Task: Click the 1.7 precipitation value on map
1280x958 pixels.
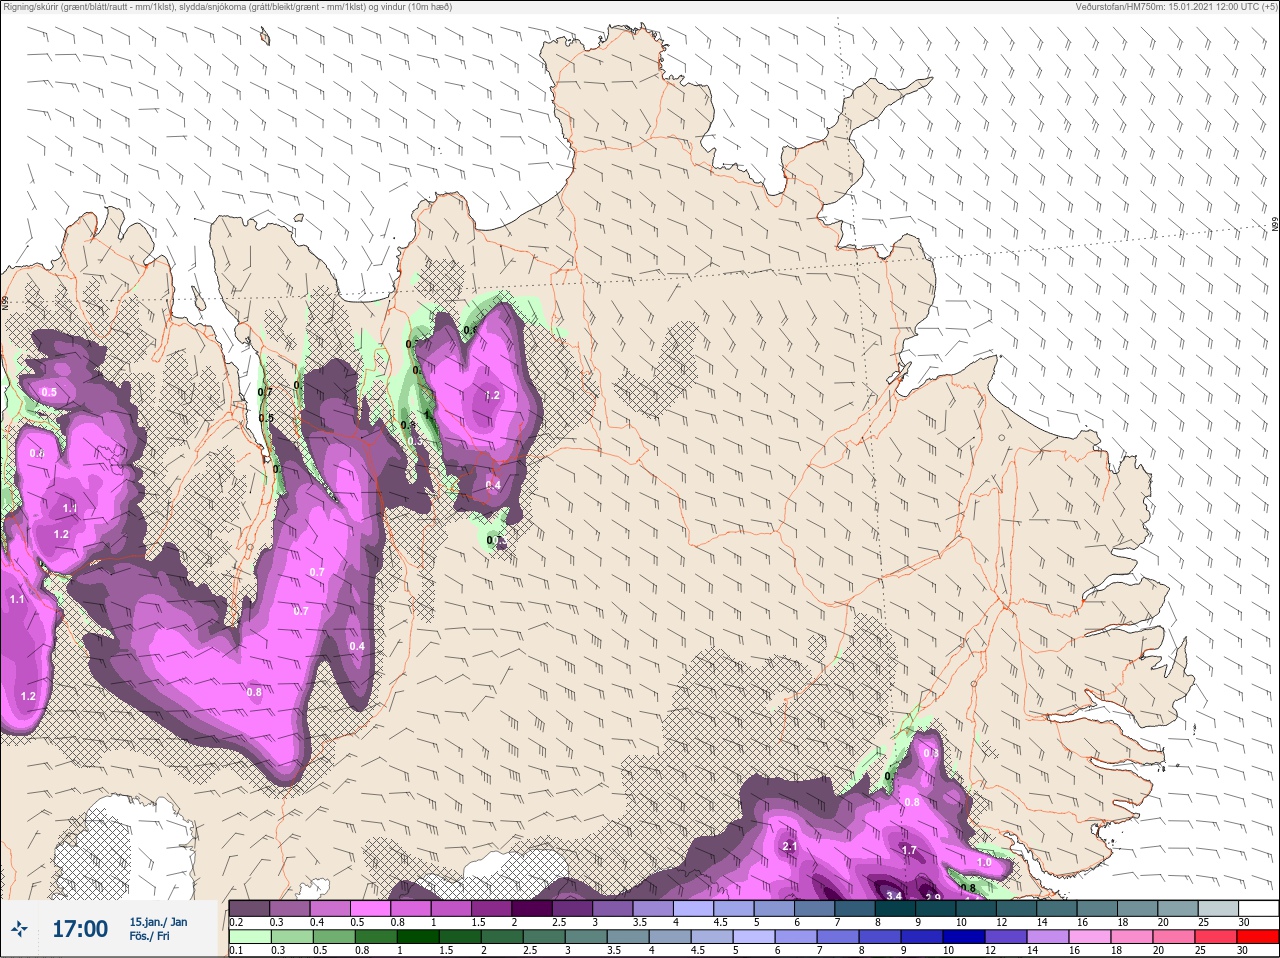Action: 909,851
